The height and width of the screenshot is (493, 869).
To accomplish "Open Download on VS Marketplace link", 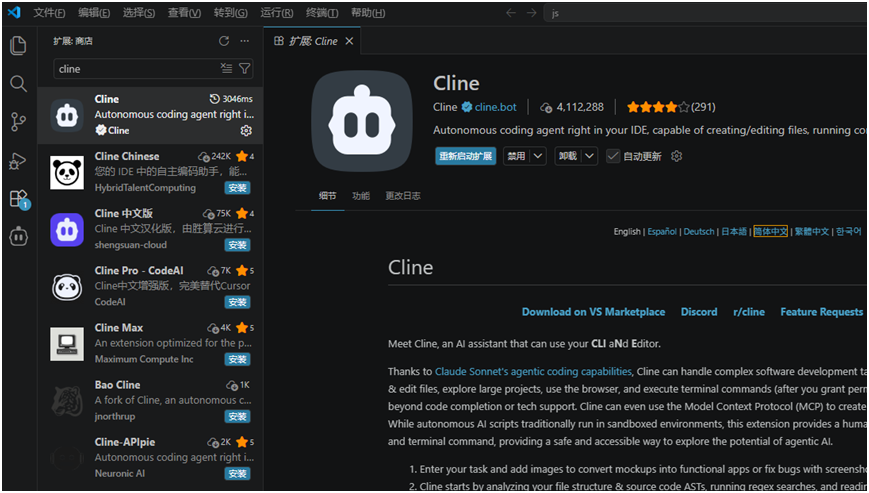I will (593, 312).
